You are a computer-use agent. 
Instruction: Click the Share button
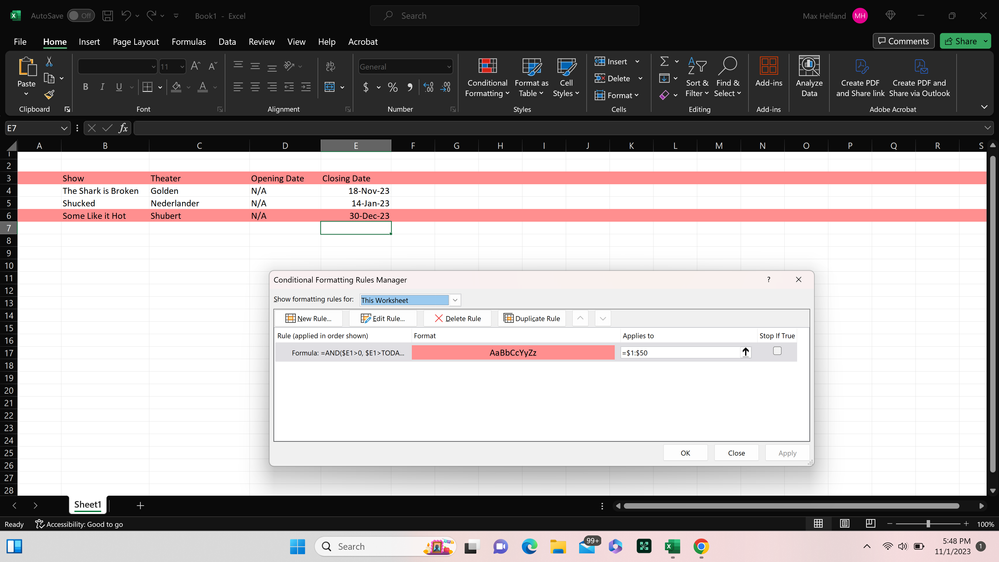tap(961, 41)
